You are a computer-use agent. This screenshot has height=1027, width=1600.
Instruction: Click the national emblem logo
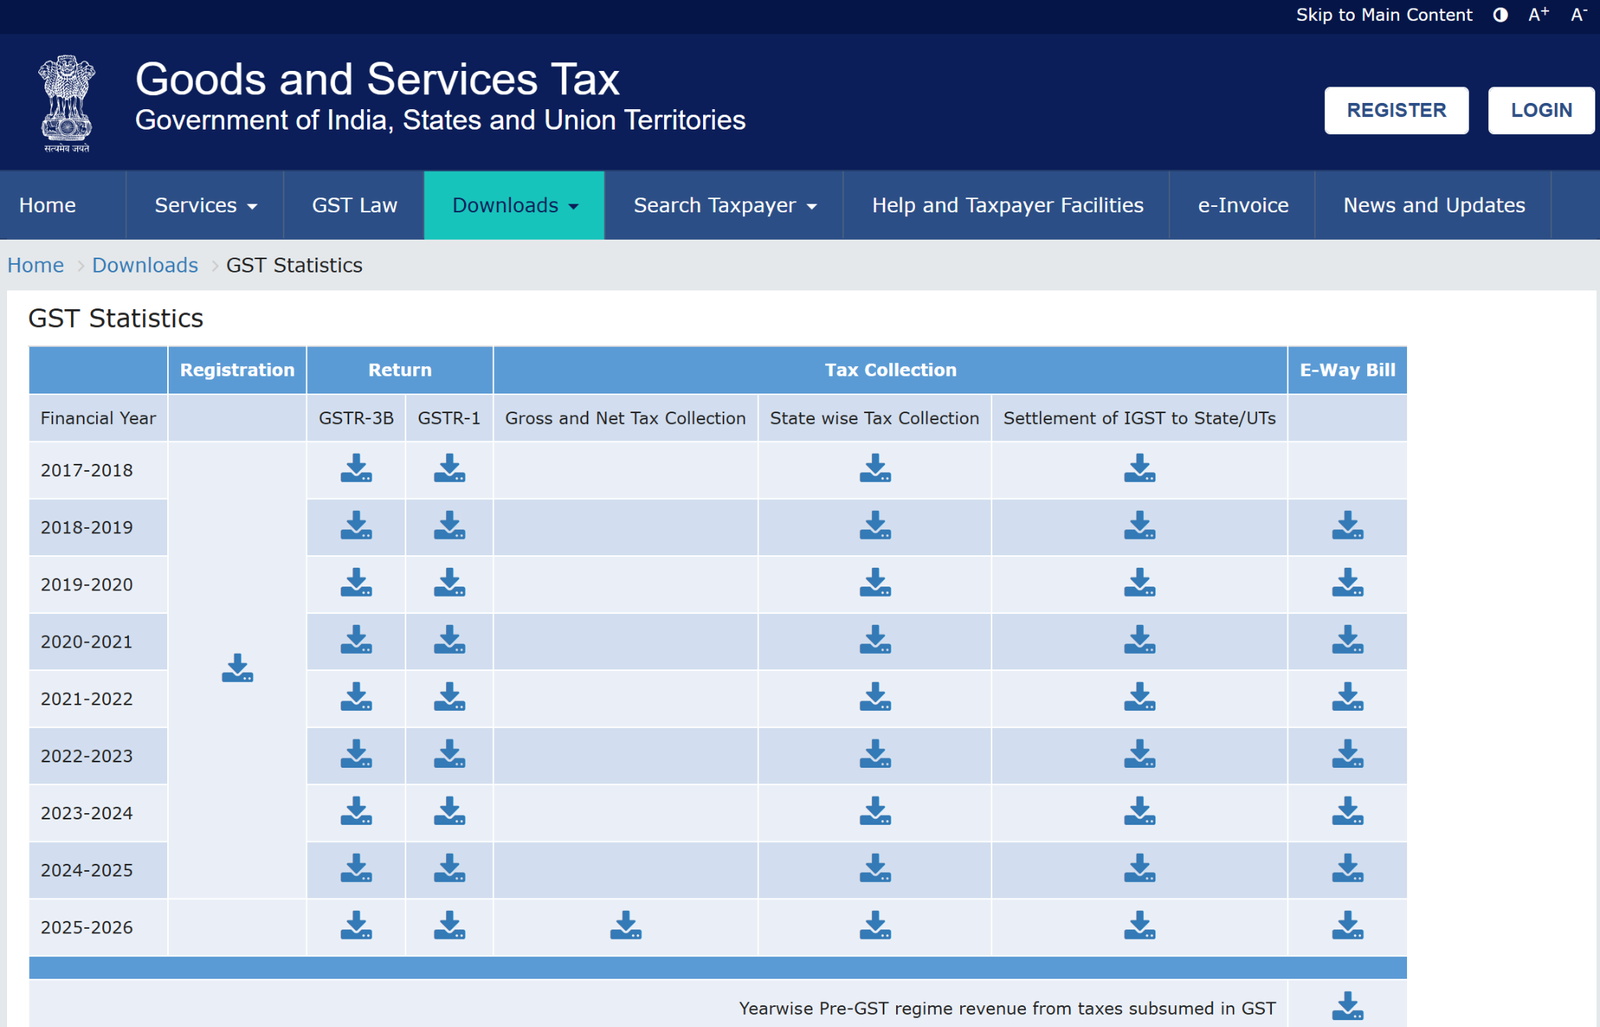tap(66, 102)
